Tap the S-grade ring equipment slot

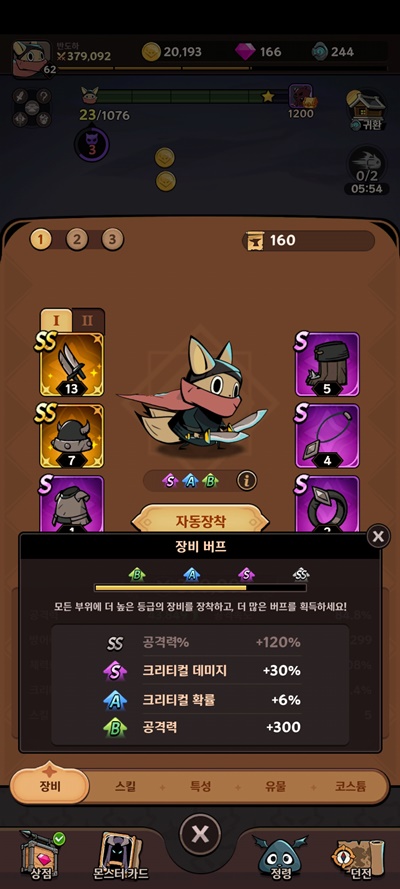click(327, 504)
